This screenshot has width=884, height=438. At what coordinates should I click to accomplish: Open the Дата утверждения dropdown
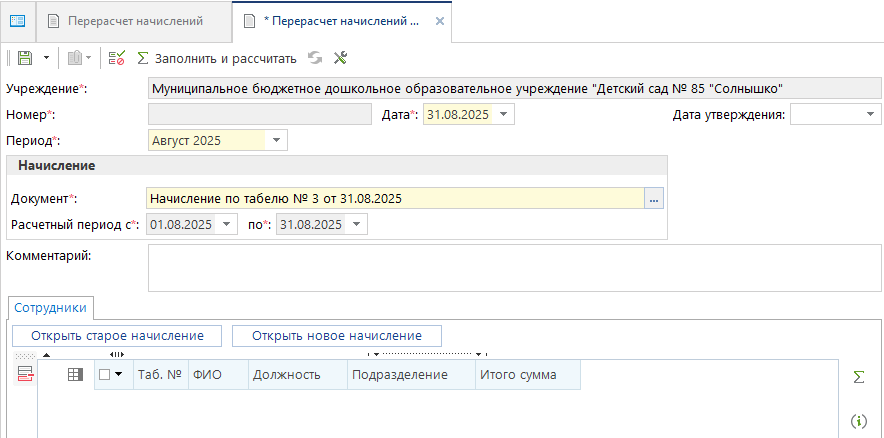pyautogui.click(x=870, y=114)
